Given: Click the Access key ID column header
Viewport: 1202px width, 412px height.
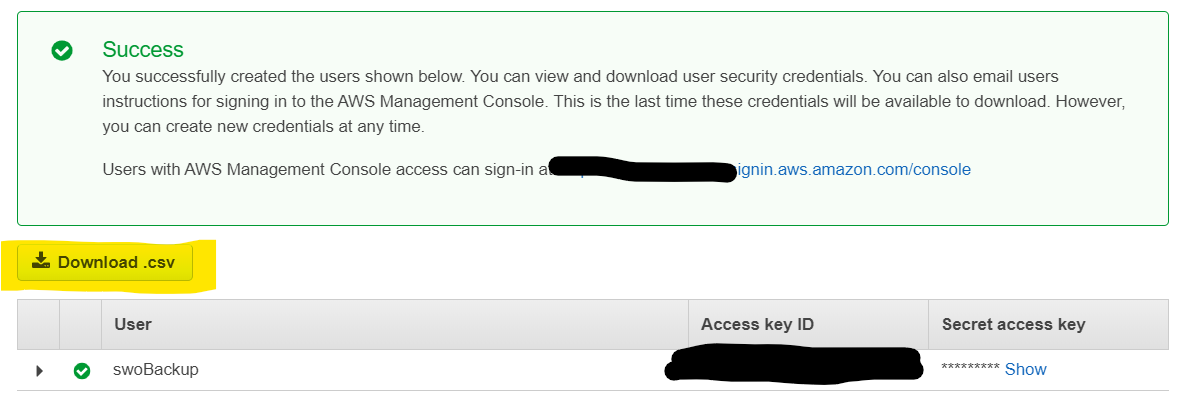Looking at the screenshot, I should (758, 324).
